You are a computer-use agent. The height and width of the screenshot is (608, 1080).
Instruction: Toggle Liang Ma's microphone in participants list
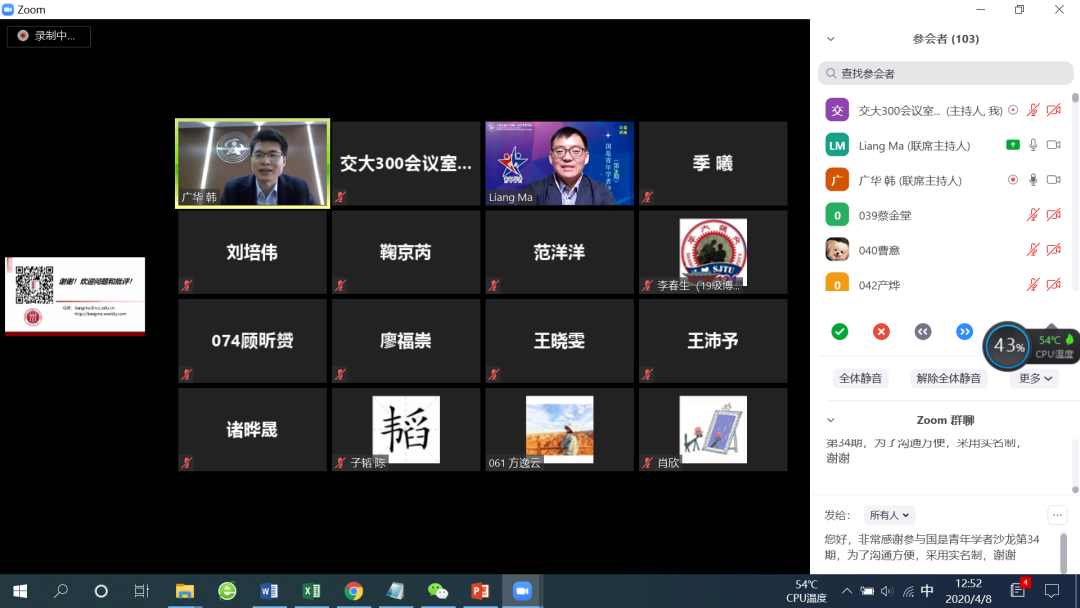[x=1034, y=145]
